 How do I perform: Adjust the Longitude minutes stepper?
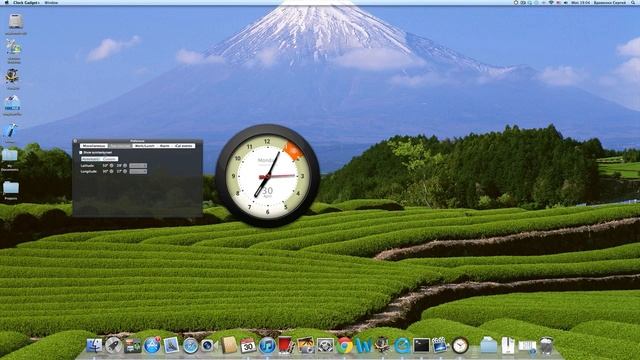(125, 171)
